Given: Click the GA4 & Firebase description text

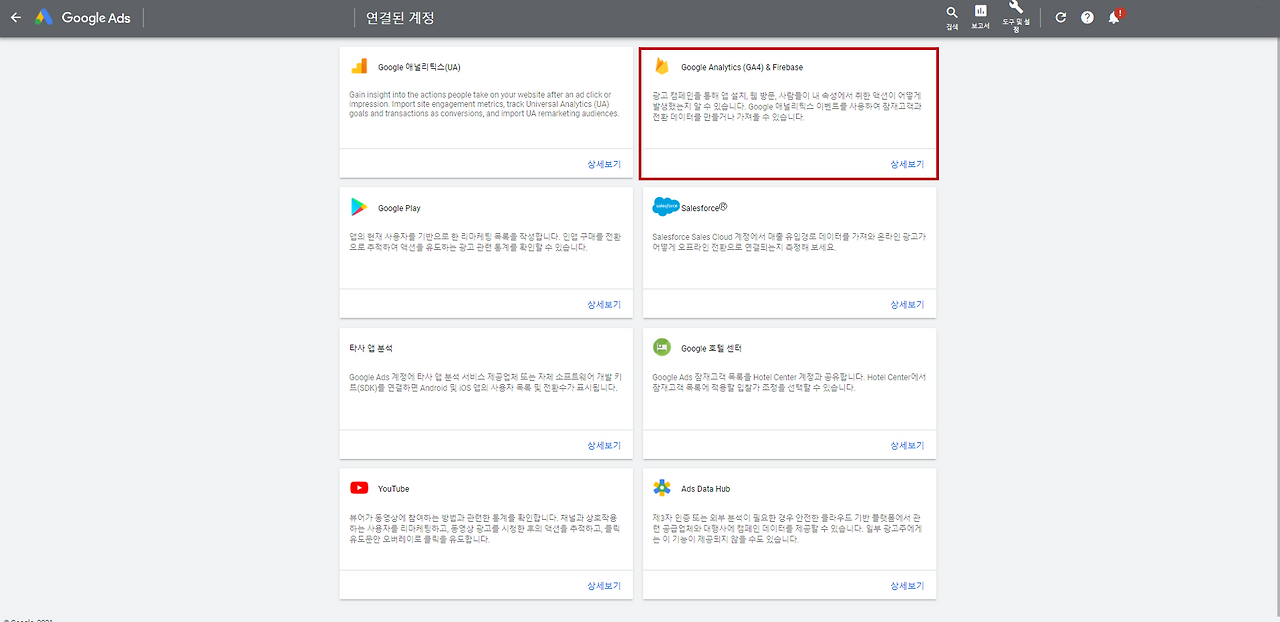Looking at the screenshot, I should point(789,105).
